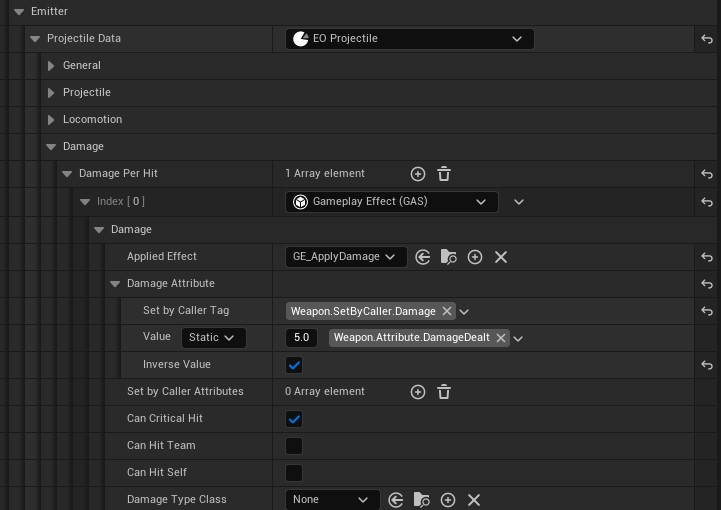The image size is (721, 510).
Task: Expand the Locomotion section
Action: coord(52,120)
